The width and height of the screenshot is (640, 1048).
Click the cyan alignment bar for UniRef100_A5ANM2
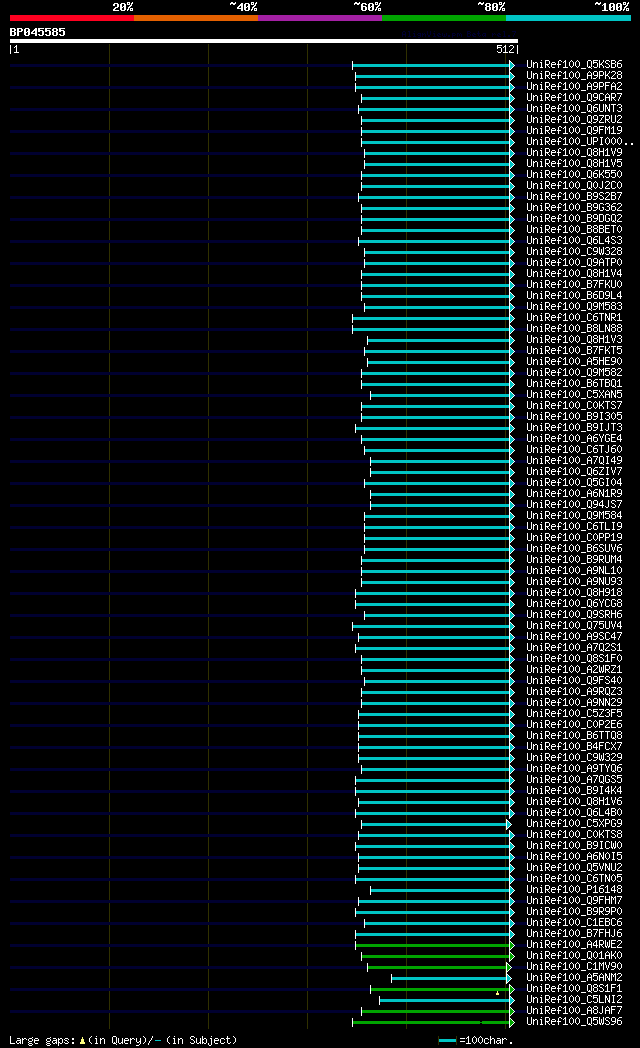pyautogui.click(x=451, y=978)
